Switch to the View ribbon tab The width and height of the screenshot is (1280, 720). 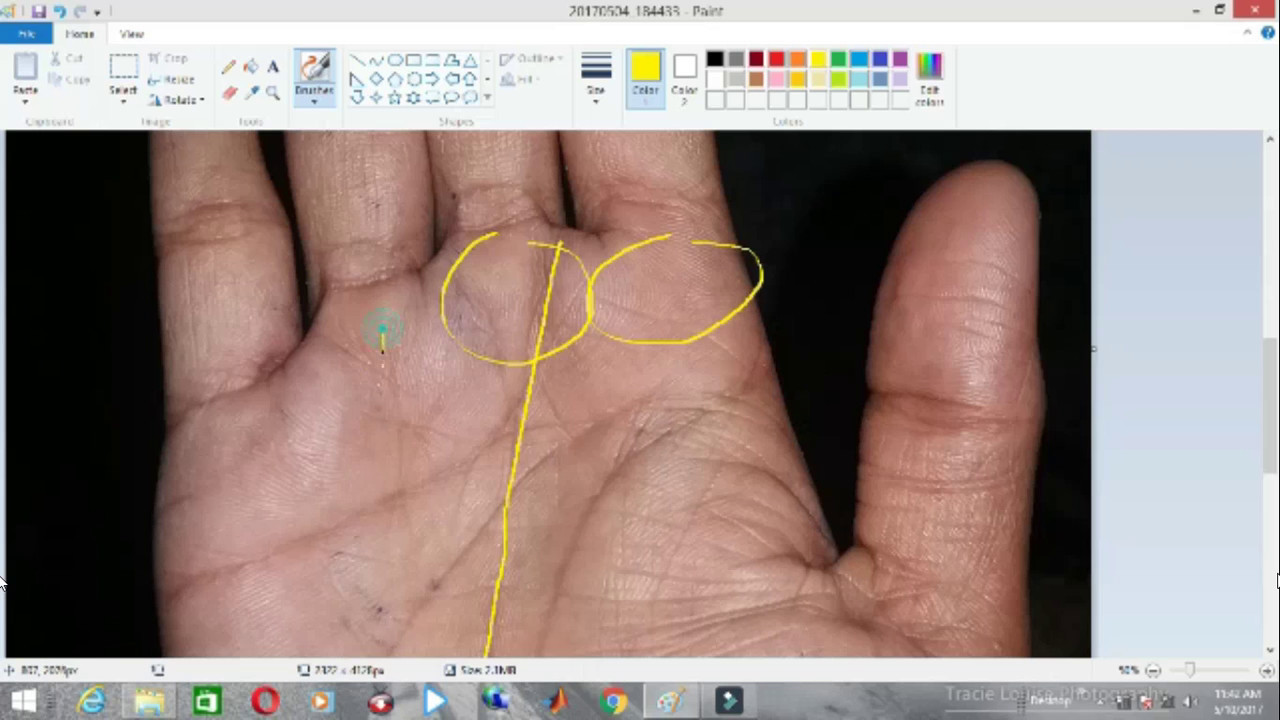click(x=132, y=34)
